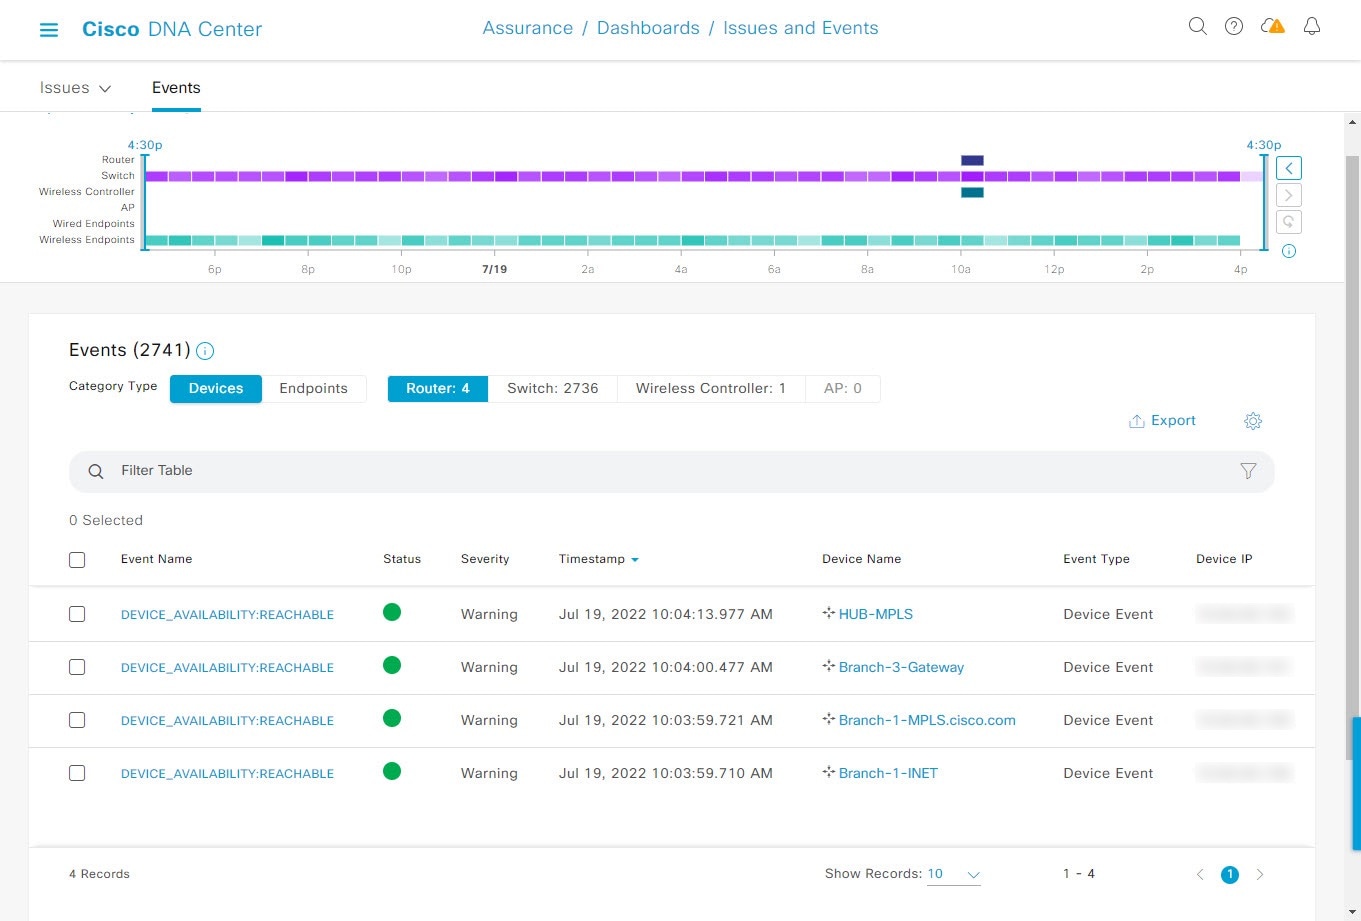1361x921 pixels.
Task: Click the info icon next to Events count
Action: click(x=204, y=351)
